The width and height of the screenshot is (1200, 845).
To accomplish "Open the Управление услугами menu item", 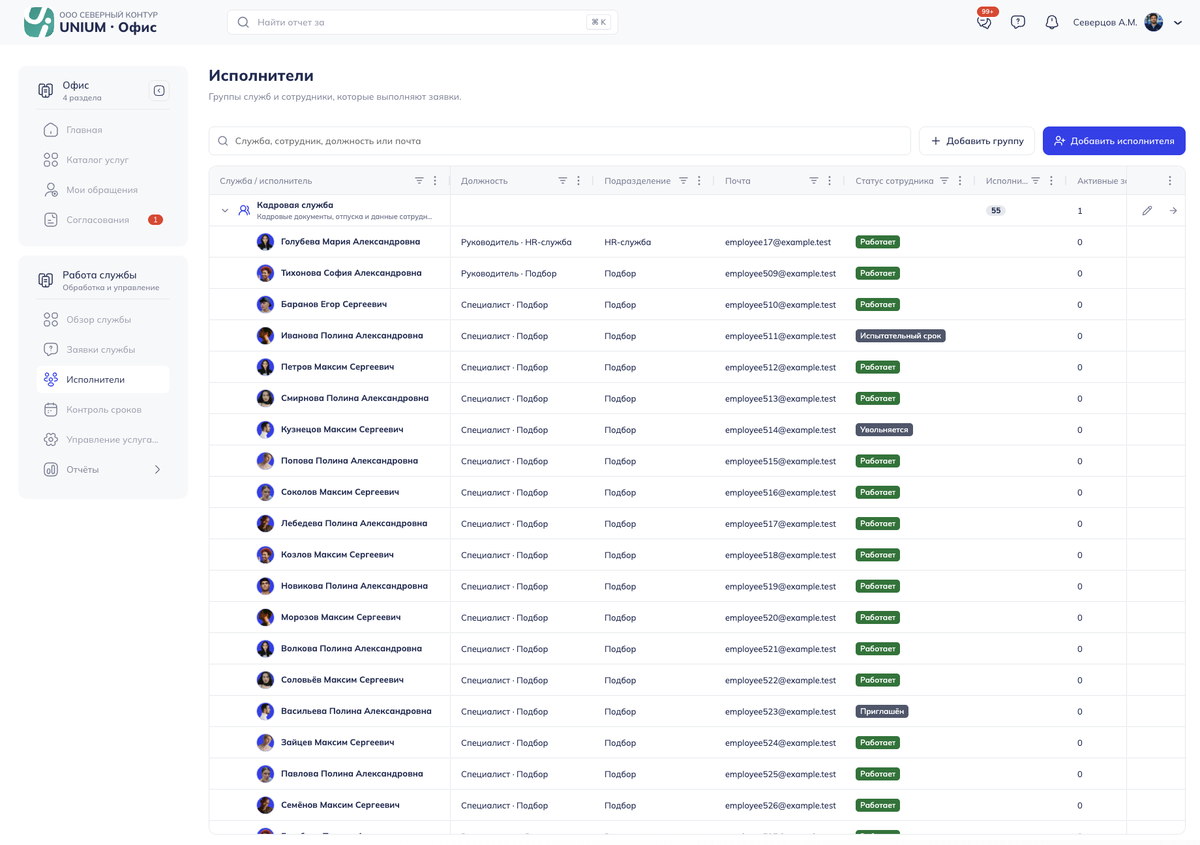I will [103, 440].
